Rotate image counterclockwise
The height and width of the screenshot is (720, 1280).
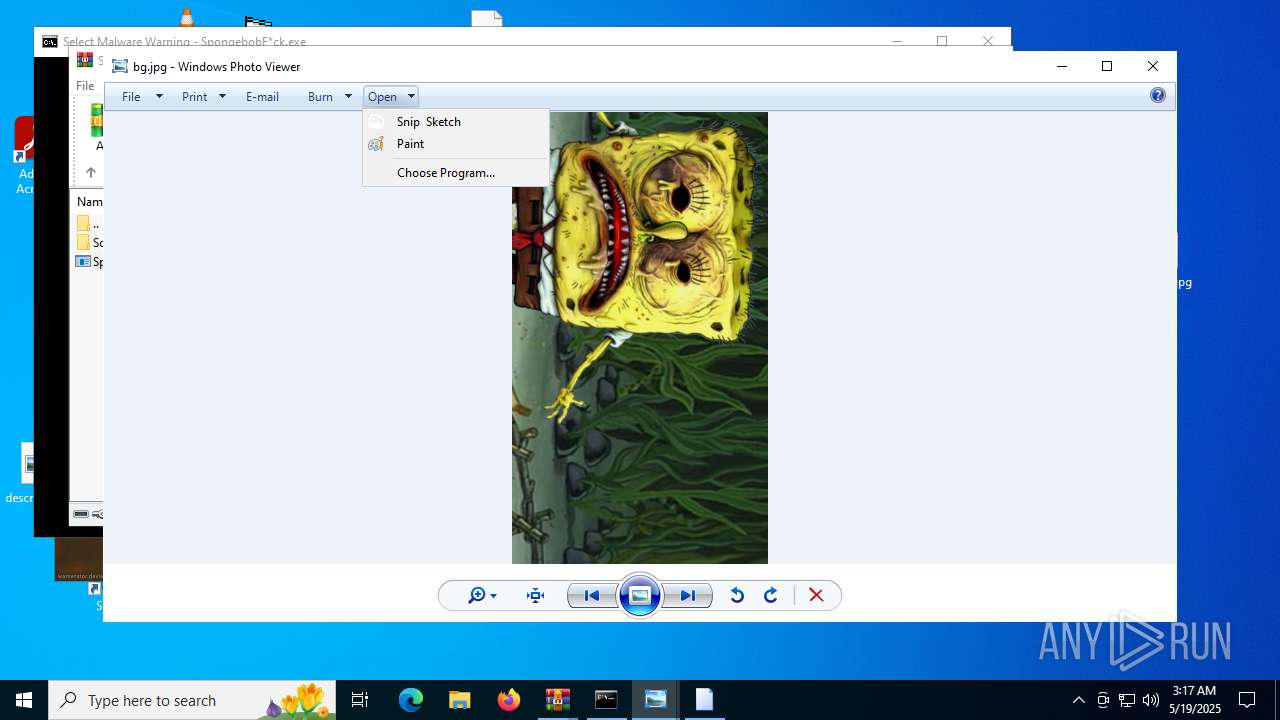(737, 596)
